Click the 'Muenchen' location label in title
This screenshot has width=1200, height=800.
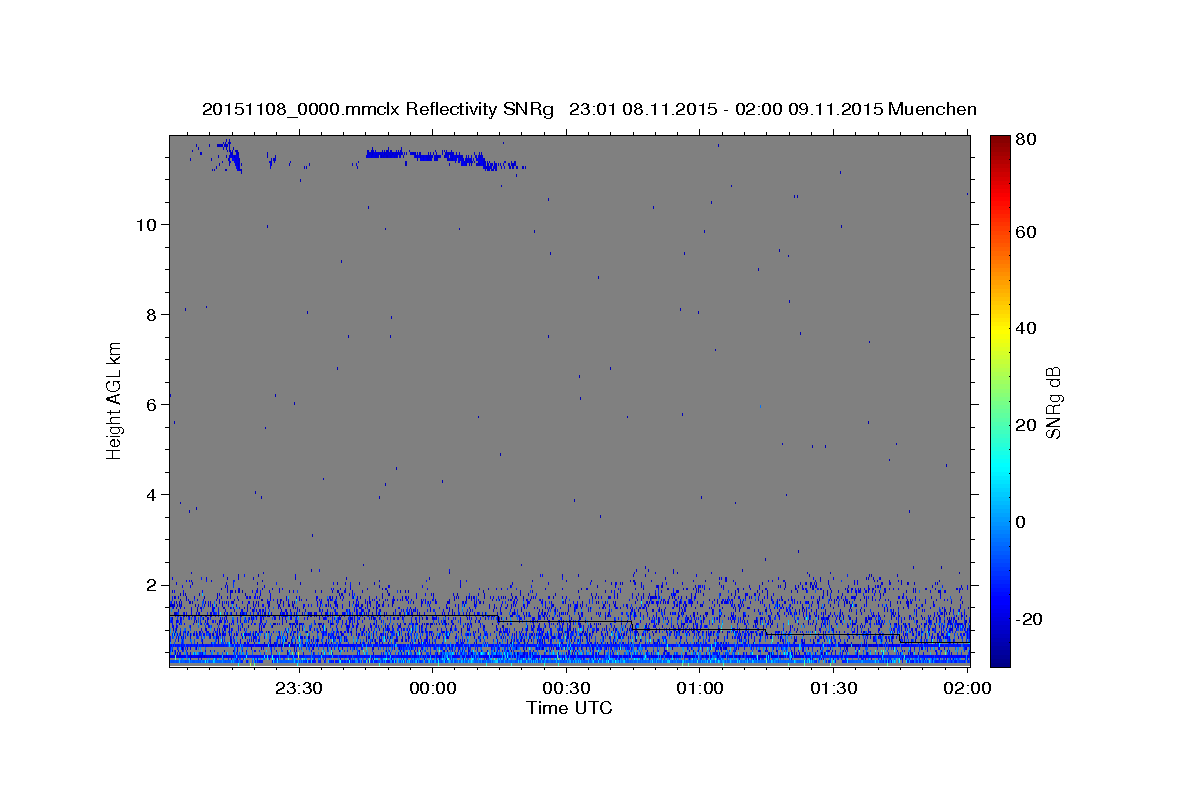coord(932,109)
